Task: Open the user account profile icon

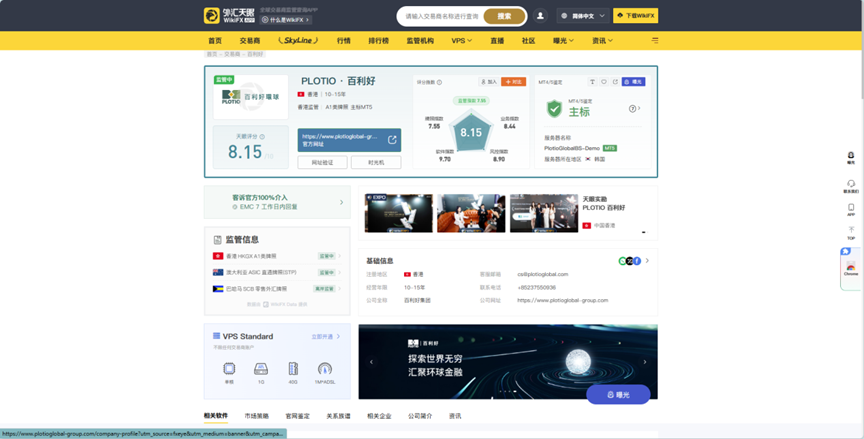Action: click(541, 16)
